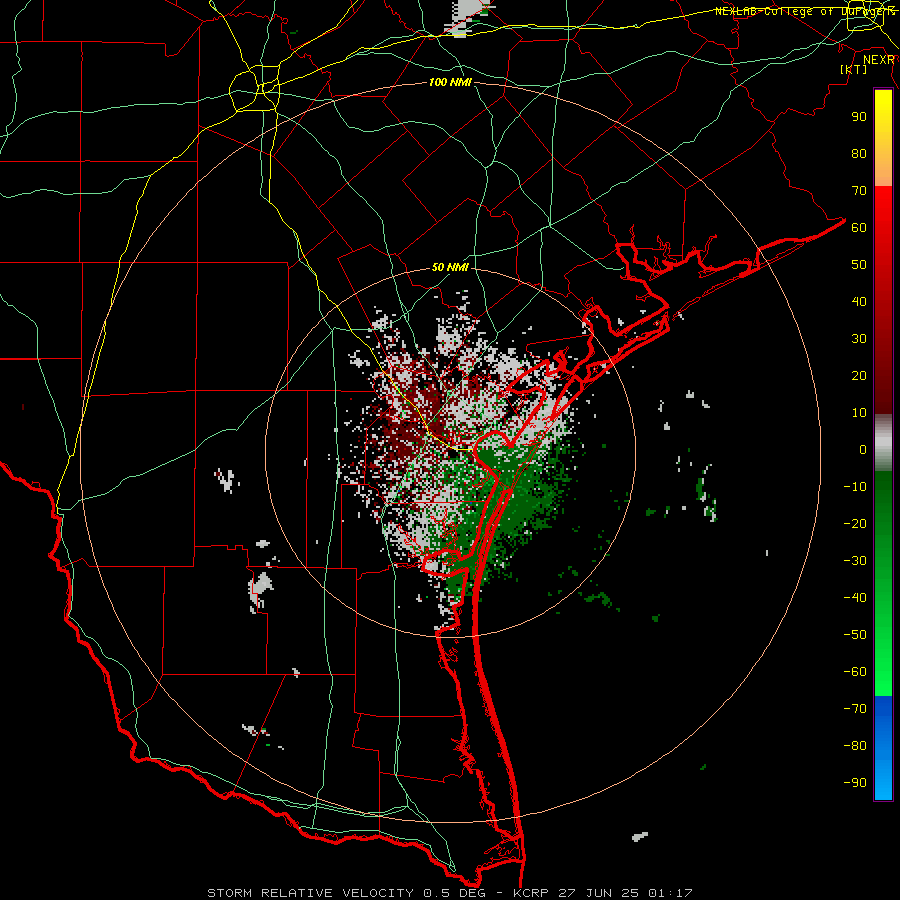900x900 pixels.
Task: Click the NEXR label near the color scale
Action: tap(879, 60)
